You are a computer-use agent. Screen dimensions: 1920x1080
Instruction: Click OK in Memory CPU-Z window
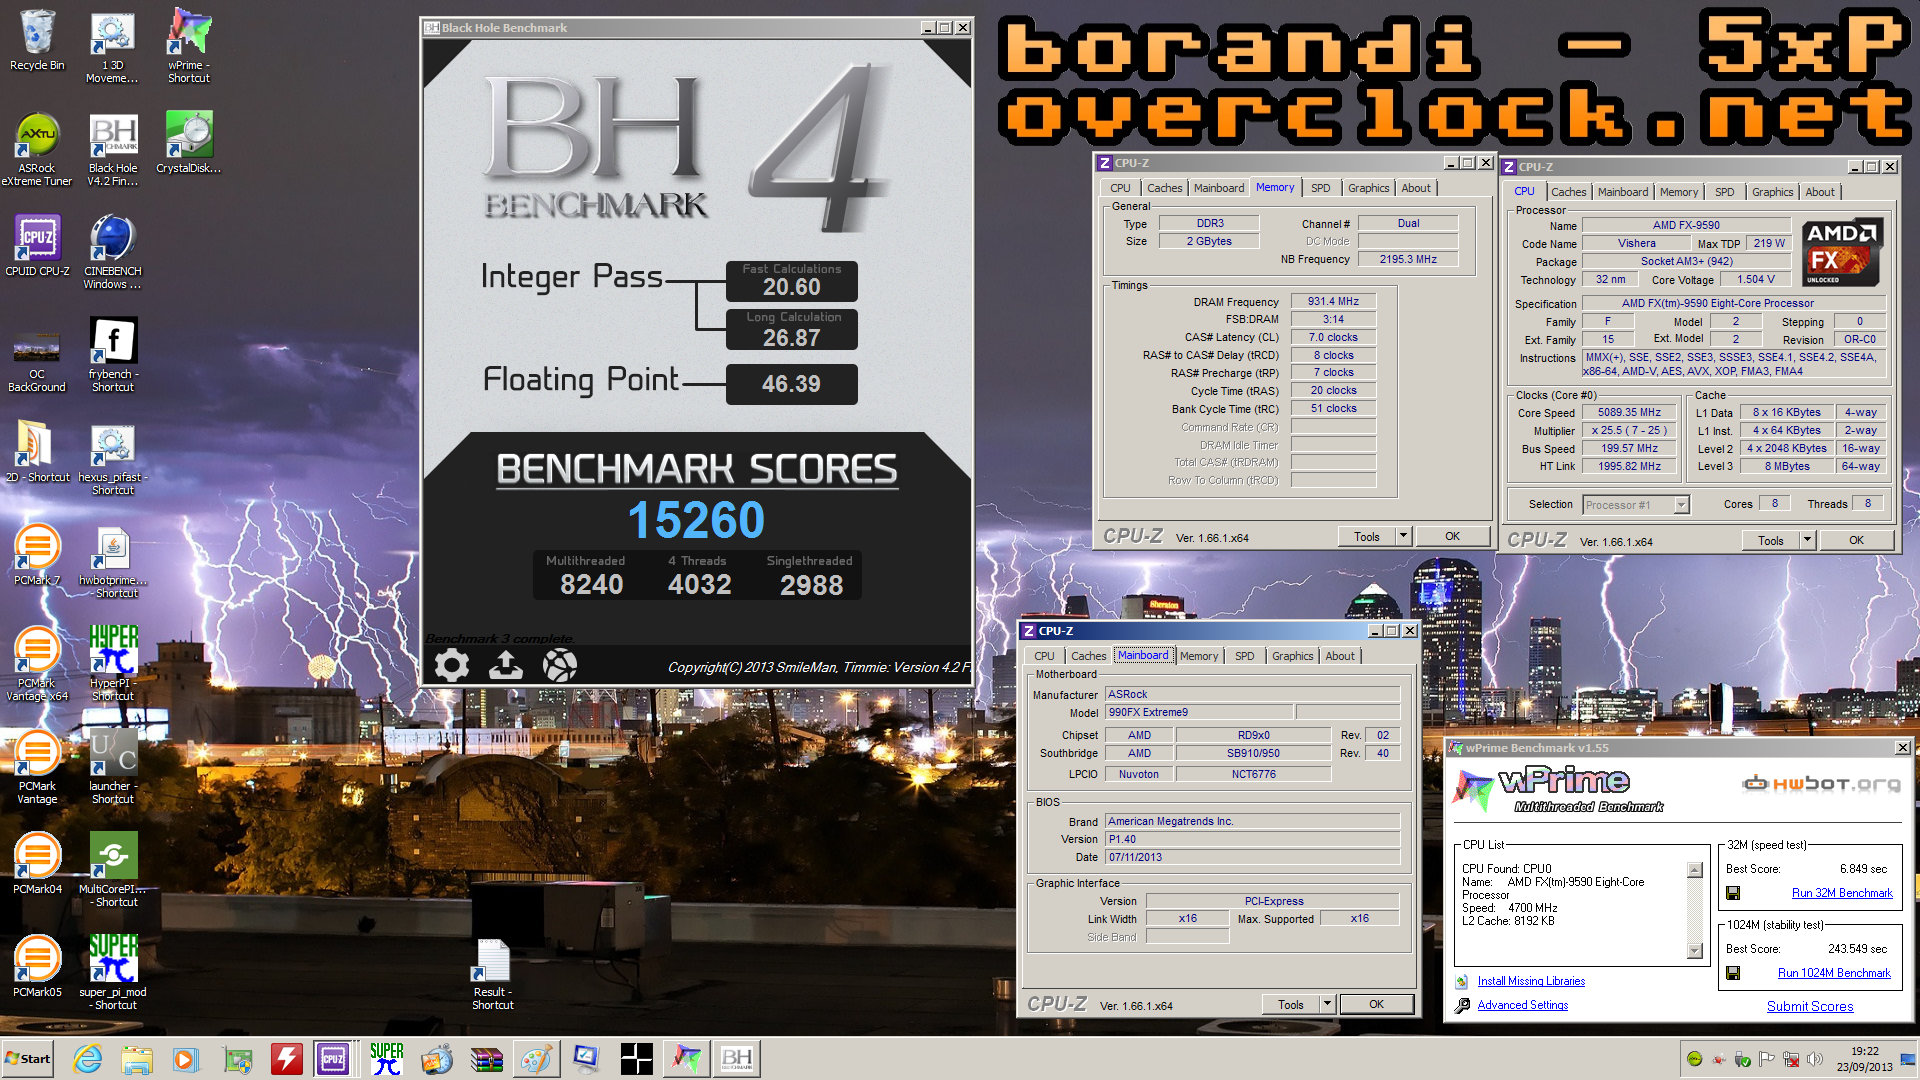click(x=1452, y=536)
